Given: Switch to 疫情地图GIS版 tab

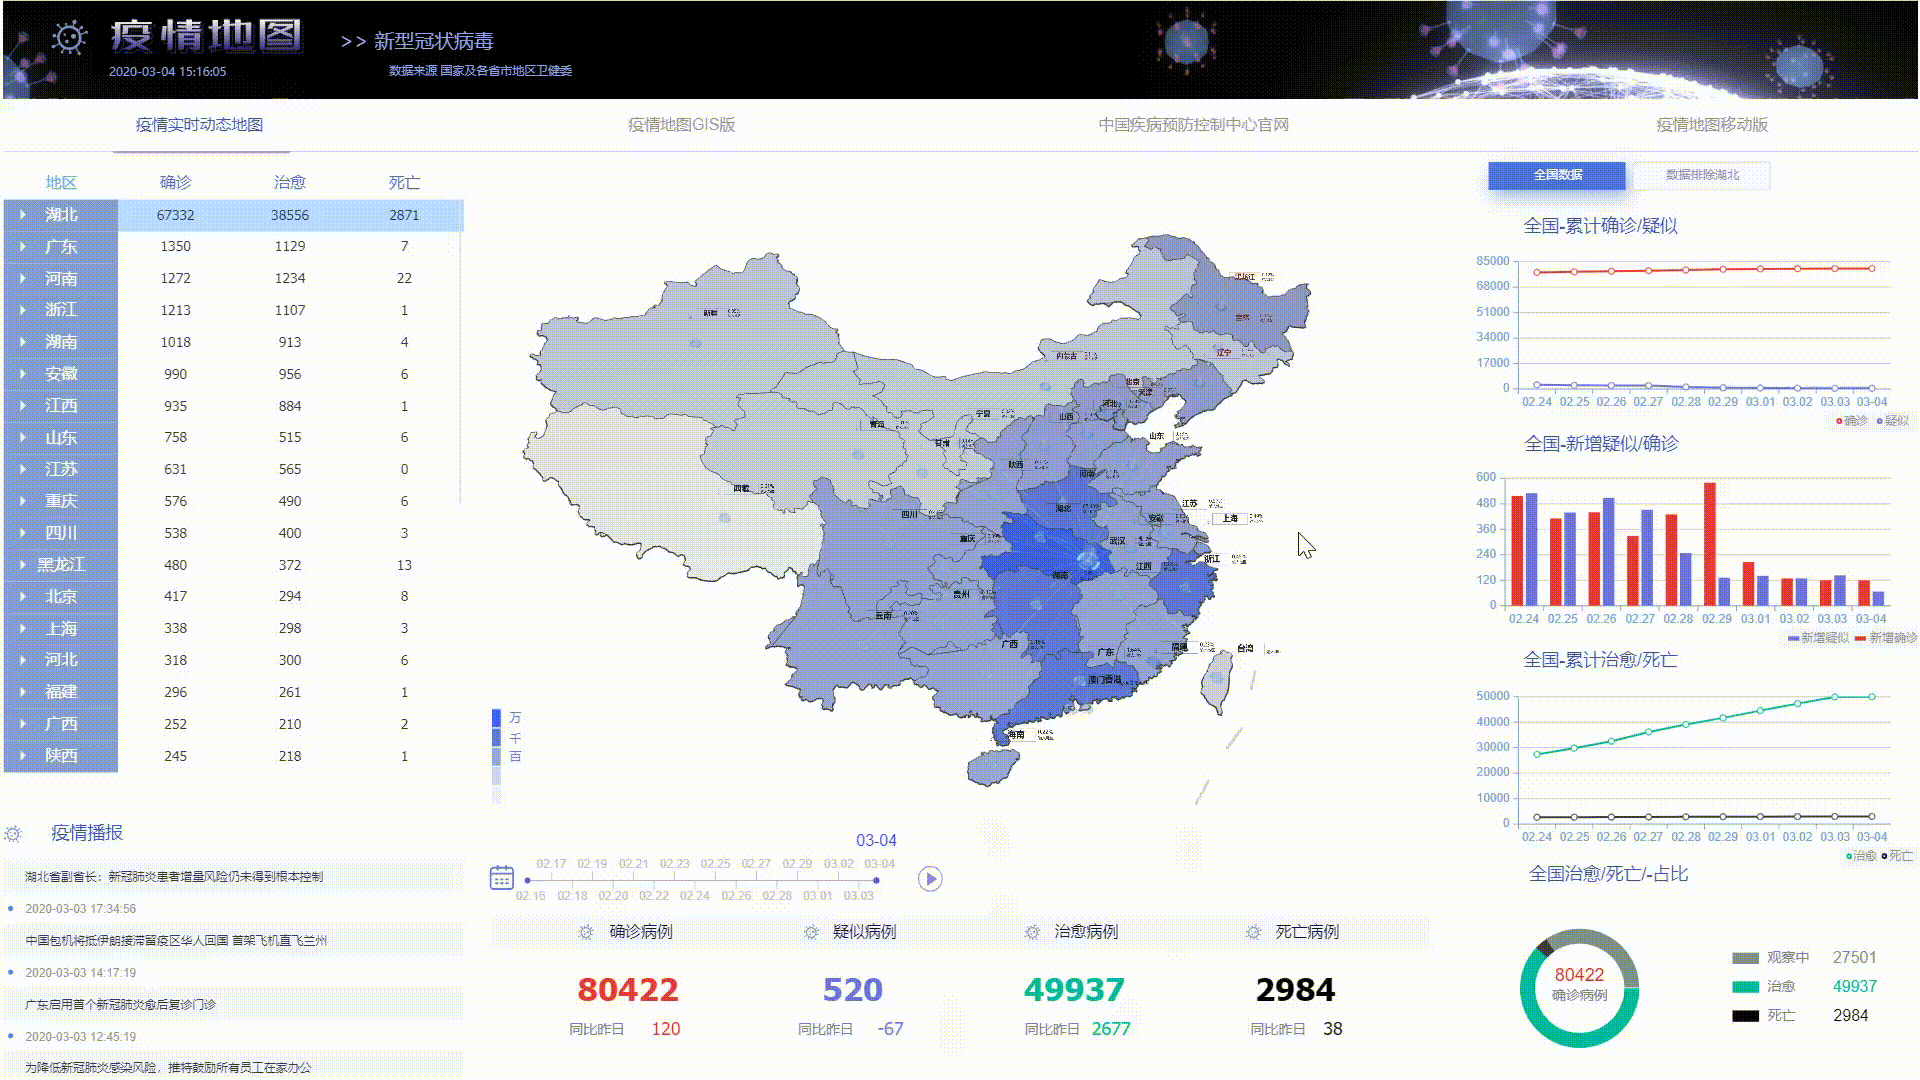Looking at the screenshot, I should (681, 125).
